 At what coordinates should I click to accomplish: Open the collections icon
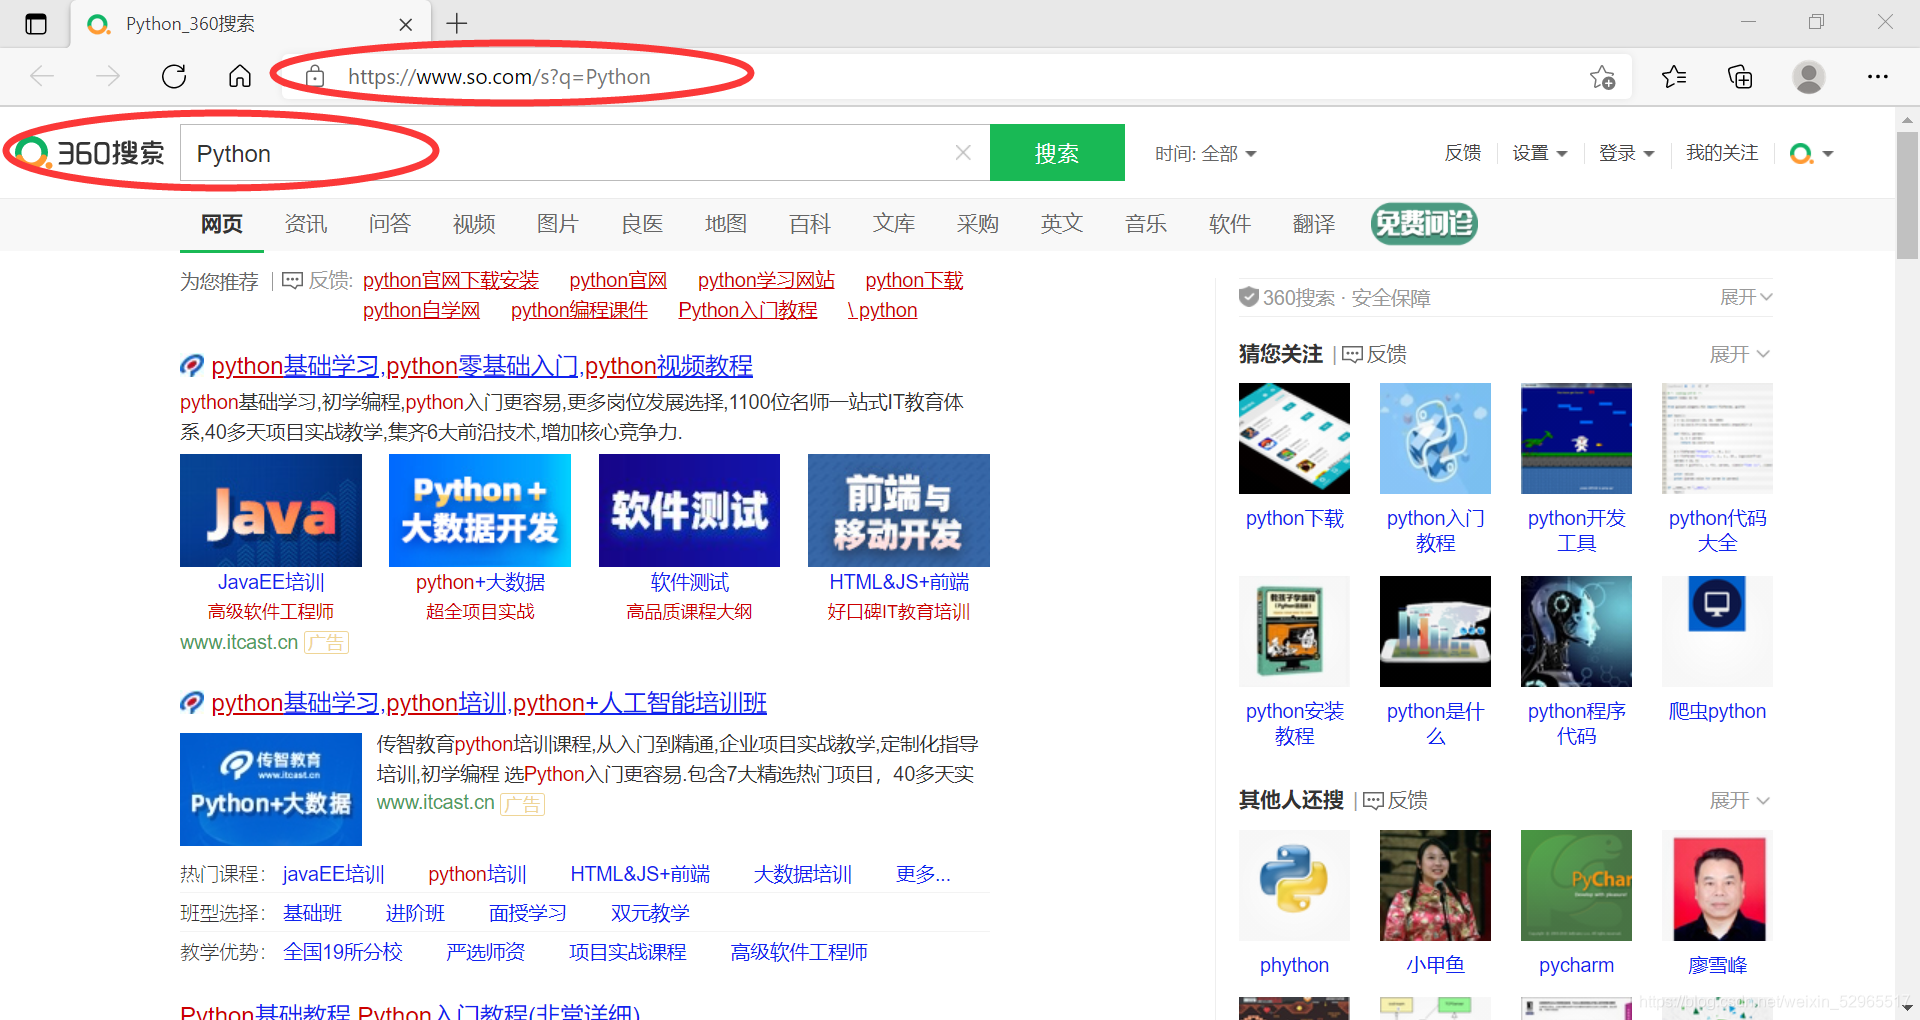(1740, 76)
